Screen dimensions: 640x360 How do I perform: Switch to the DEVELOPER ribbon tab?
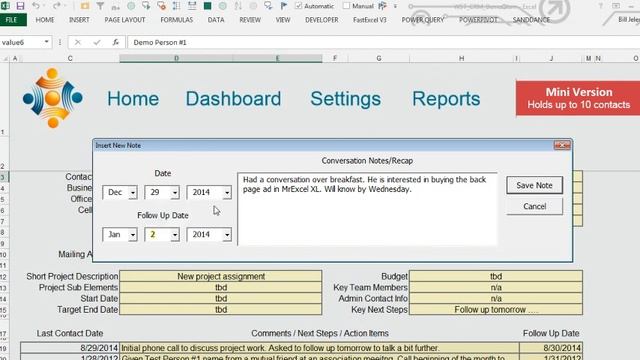(322, 20)
